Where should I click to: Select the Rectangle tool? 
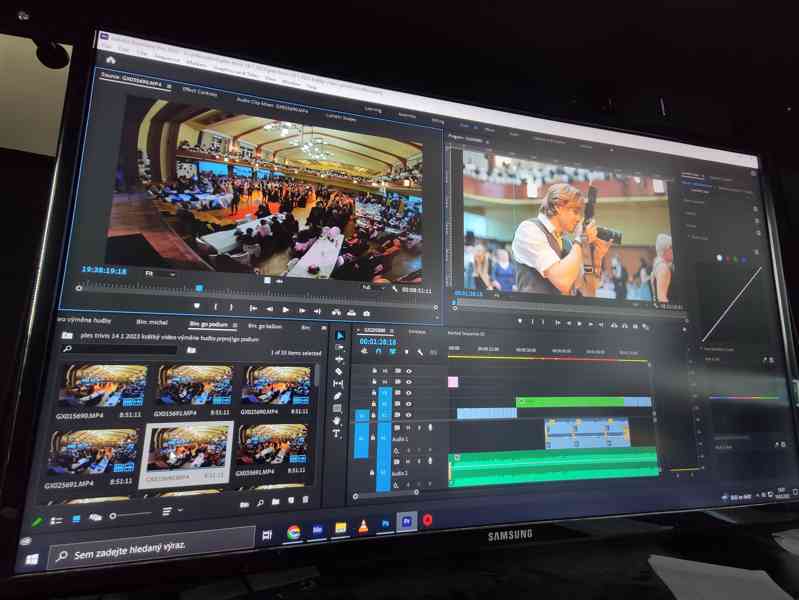[x=337, y=408]
